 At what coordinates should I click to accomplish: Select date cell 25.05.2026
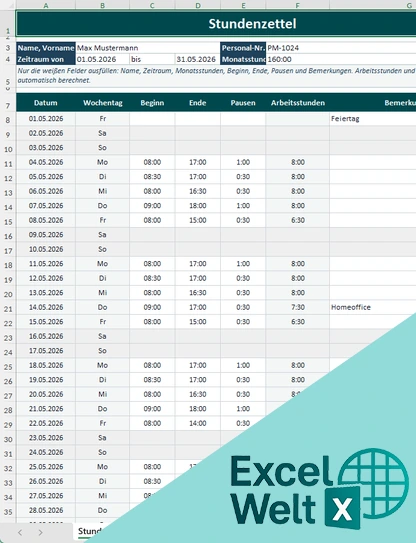point(46,467)
